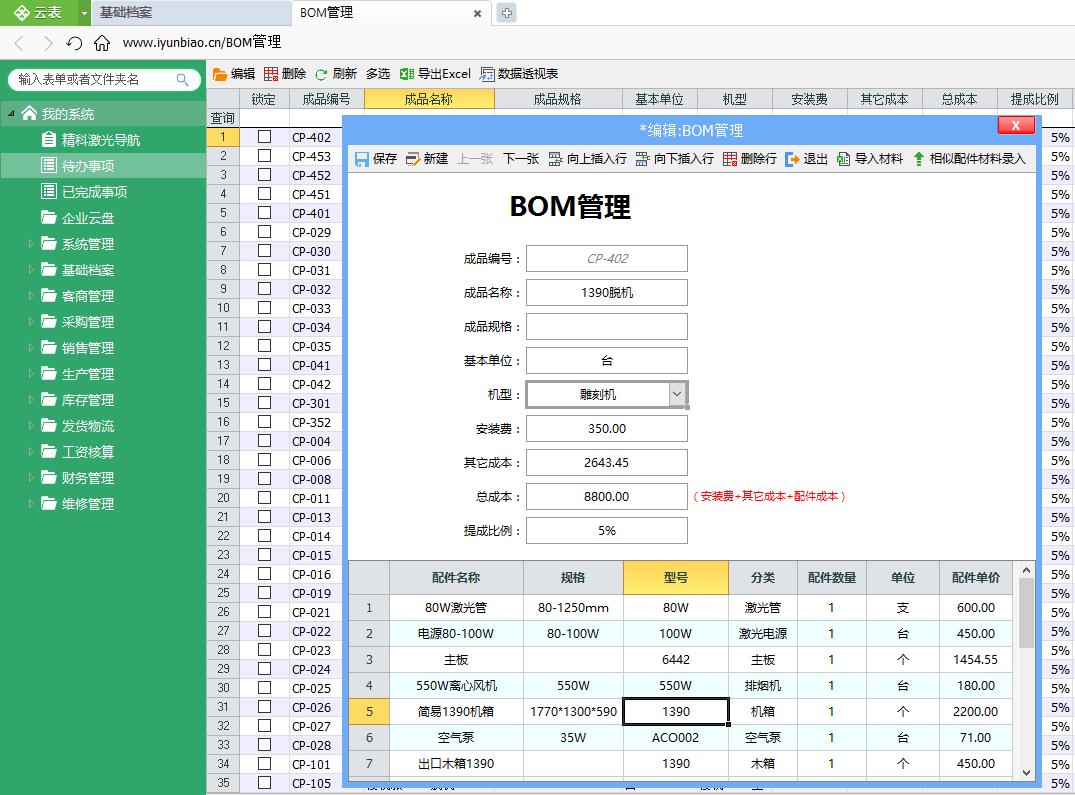This screenshot has width=1075, height=795.
Task: Check the checkbox next to CP-029
Action: click(x=263, y=232)
